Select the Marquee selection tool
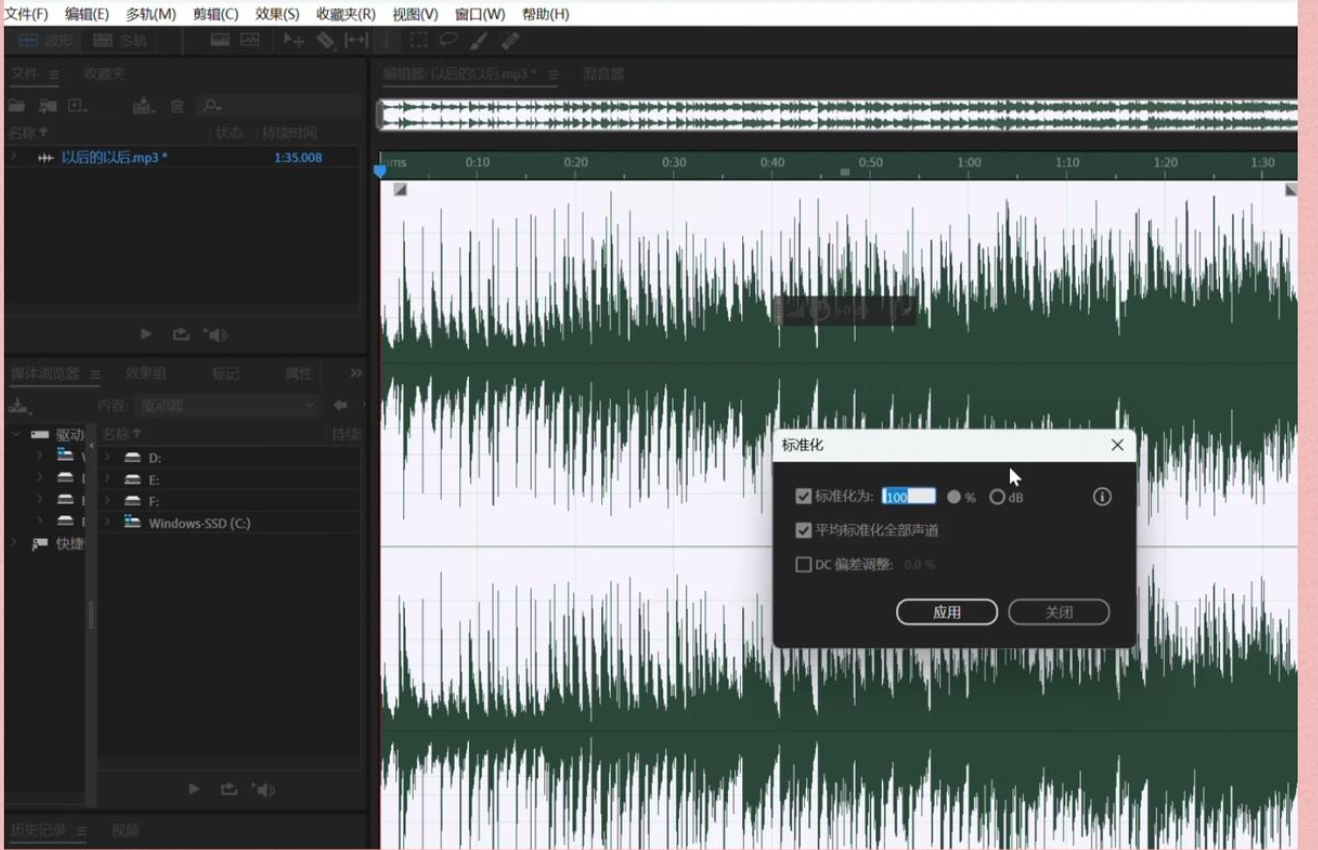 coord(419,40)
